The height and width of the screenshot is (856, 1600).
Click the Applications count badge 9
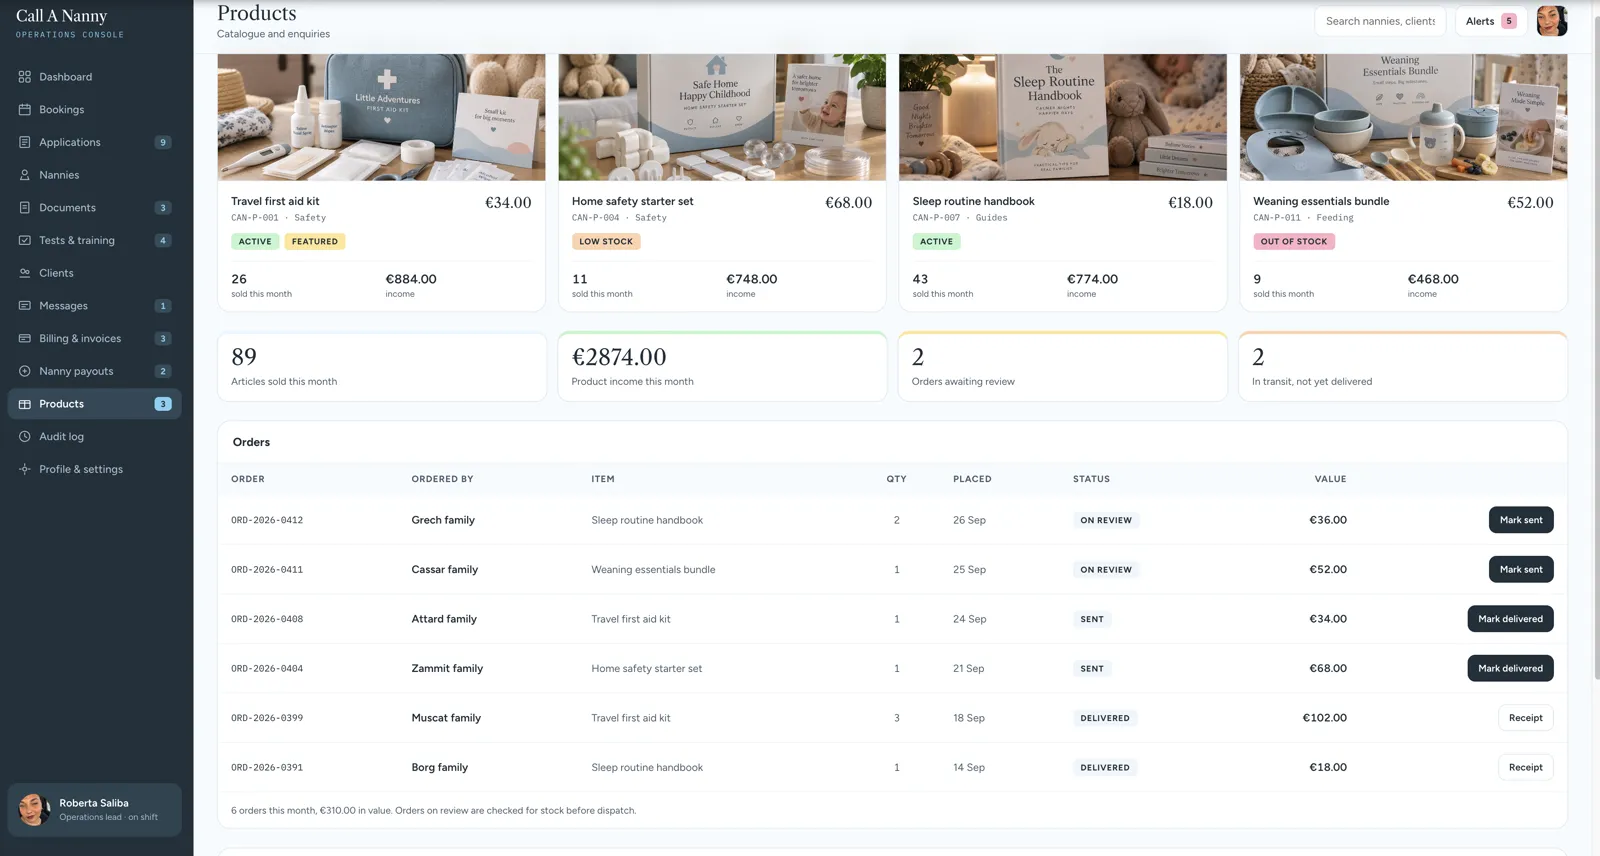163,143
